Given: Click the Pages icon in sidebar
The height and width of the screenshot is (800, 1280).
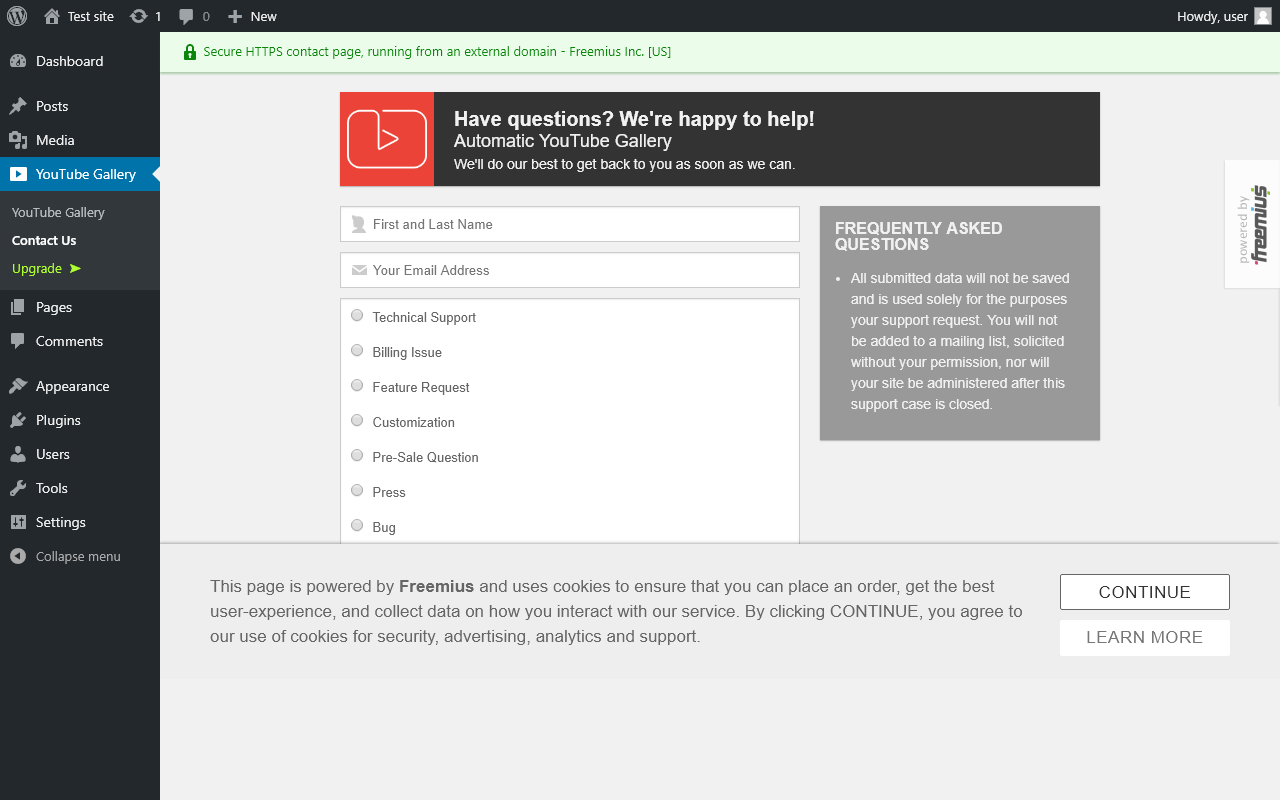Looking at the screenshot, I should pos(18,307).
